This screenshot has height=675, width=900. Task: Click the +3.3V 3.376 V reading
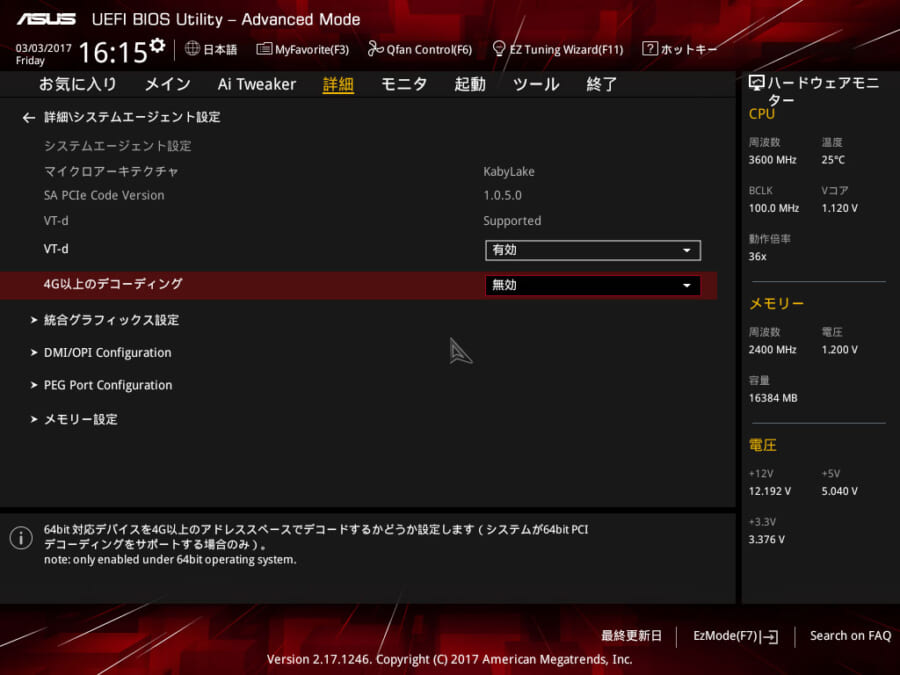[x=767, y=540]
